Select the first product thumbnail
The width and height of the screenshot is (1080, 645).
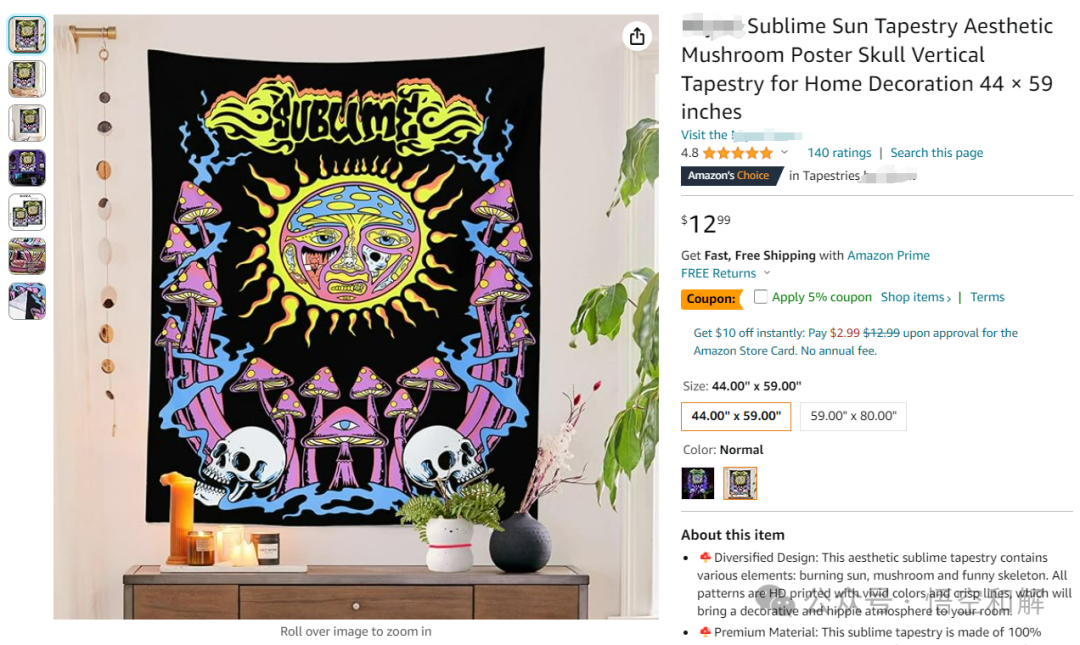pyautogui.click(x=27, y=34)
